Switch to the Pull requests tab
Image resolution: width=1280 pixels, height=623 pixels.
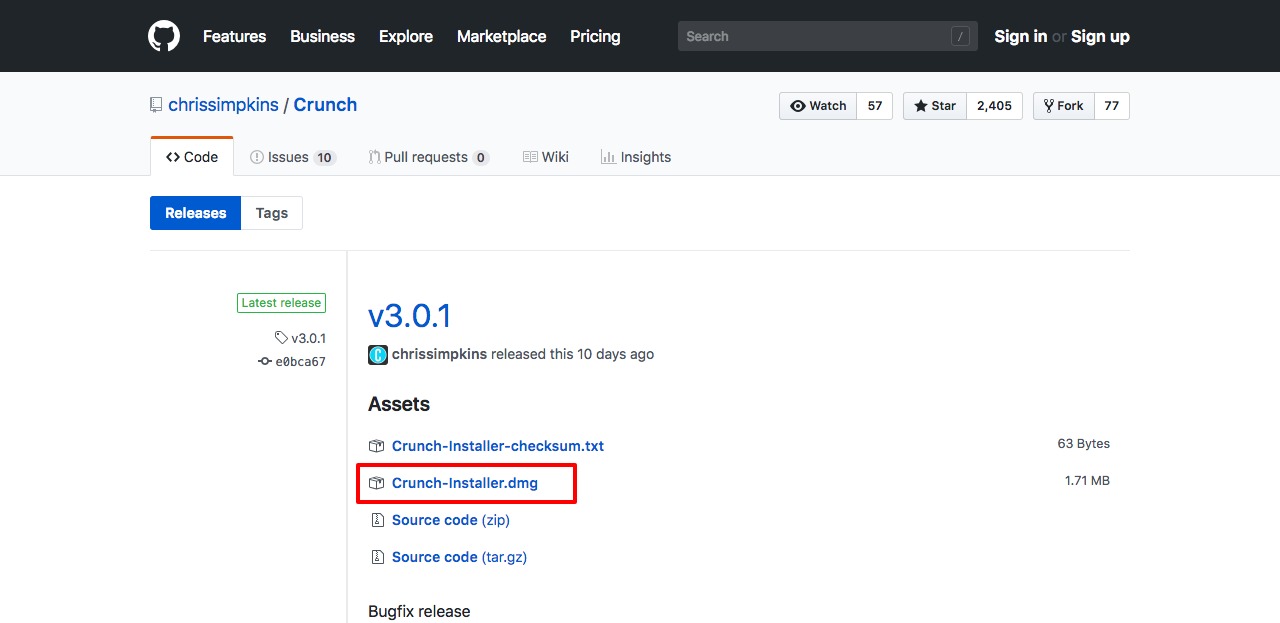(x=428, y=157)
